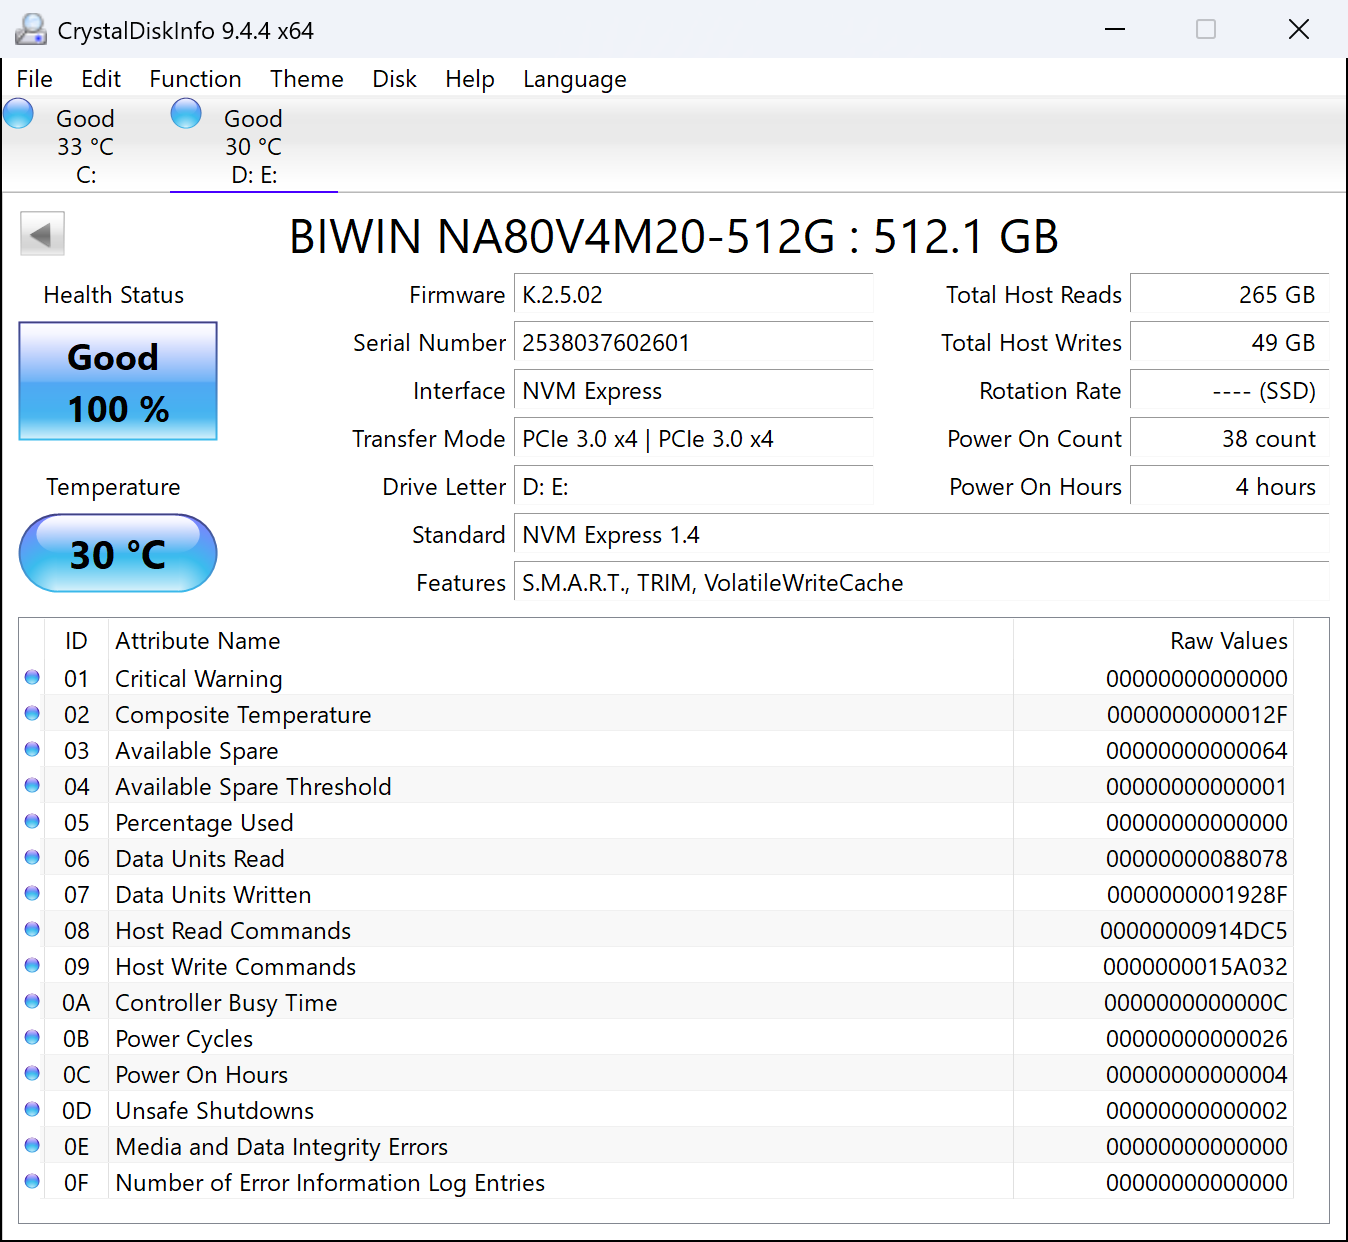Click the status dot beside Number of Error Information Log Entries
The height and width of the screenshot is (1242, 1348).
click(32, 1181)
